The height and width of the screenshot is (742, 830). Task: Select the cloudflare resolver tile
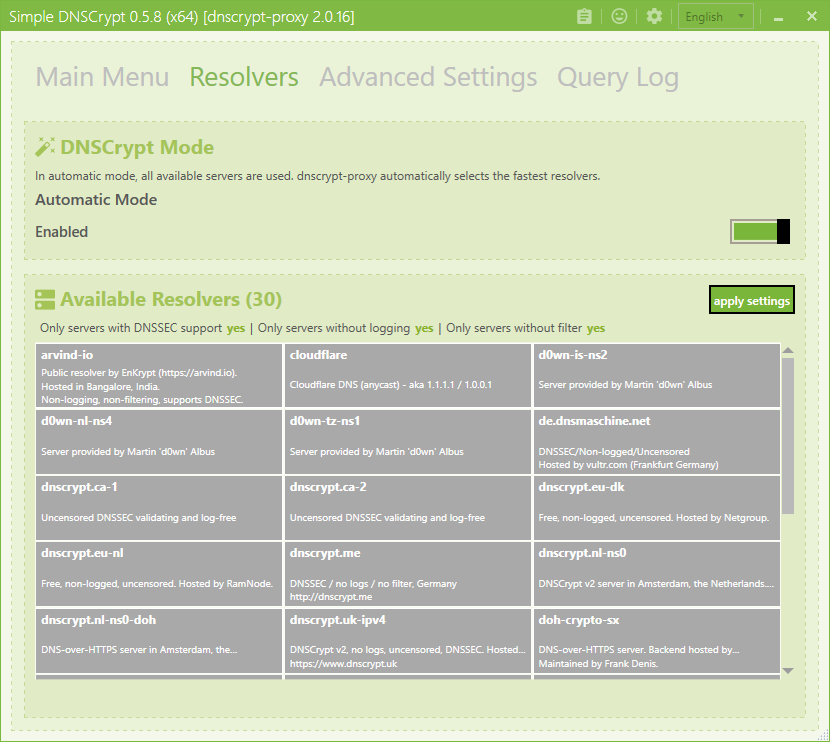[x=407, y=375]
